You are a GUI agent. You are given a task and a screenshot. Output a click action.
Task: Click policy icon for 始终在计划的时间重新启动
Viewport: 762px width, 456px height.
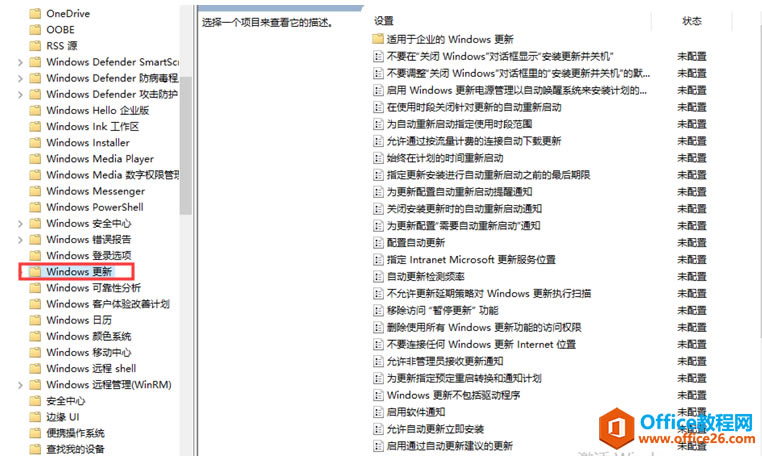(378, 158)
